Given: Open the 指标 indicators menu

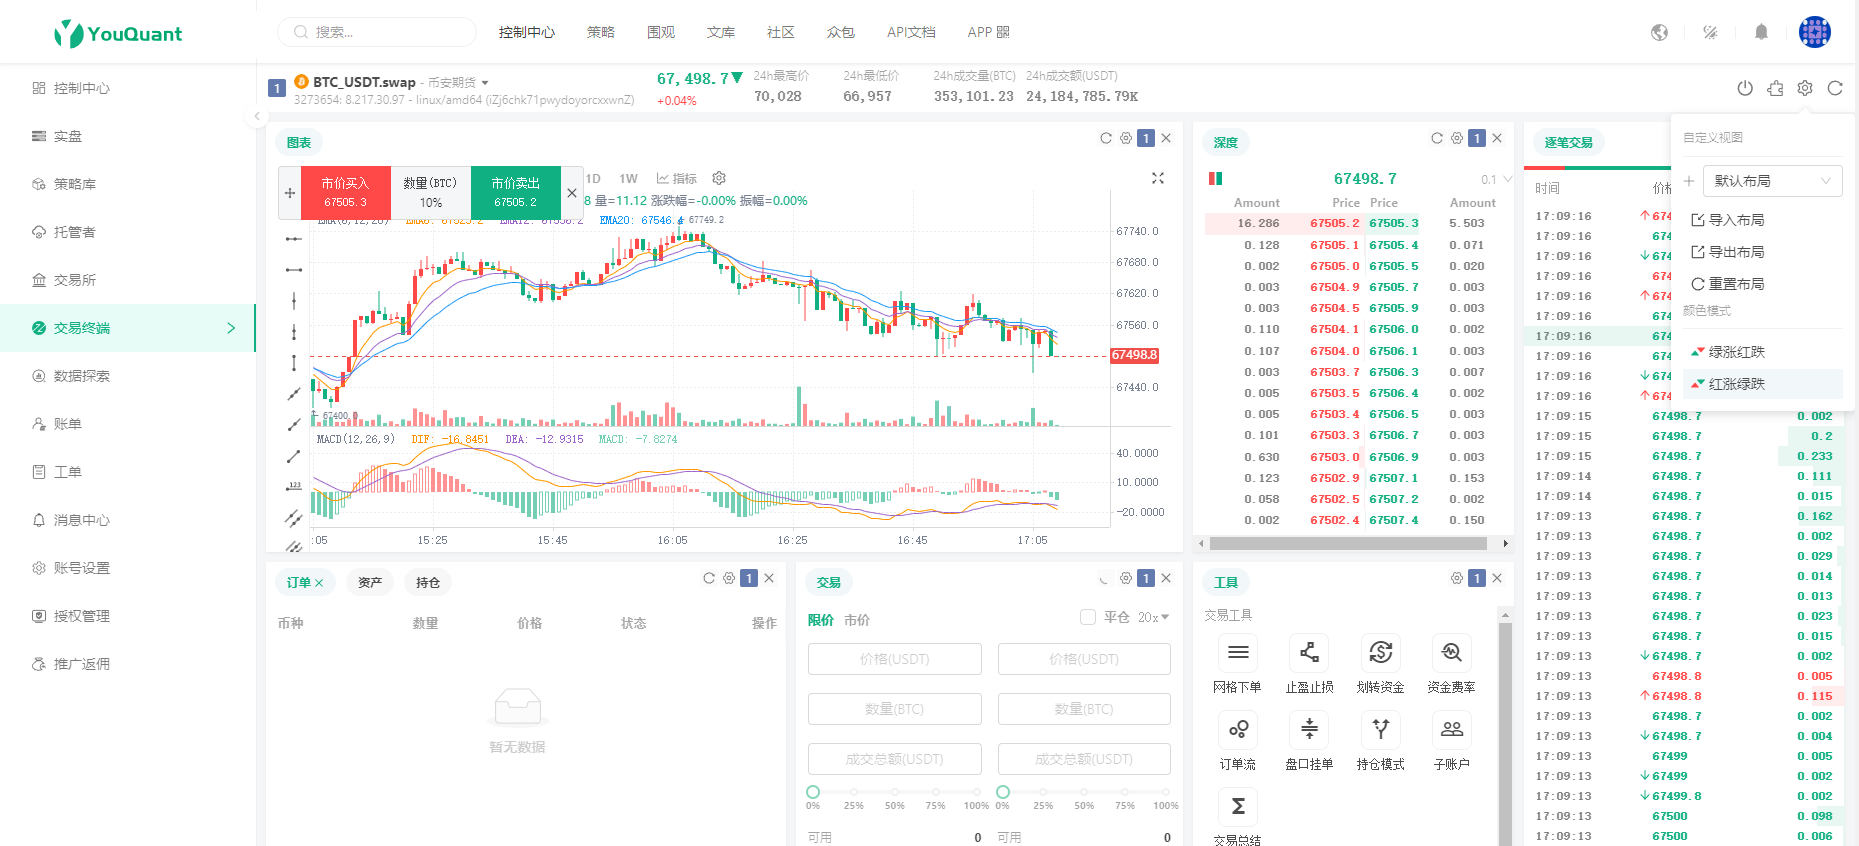Looking at the screenshot, I should click(x=677, y=178).
